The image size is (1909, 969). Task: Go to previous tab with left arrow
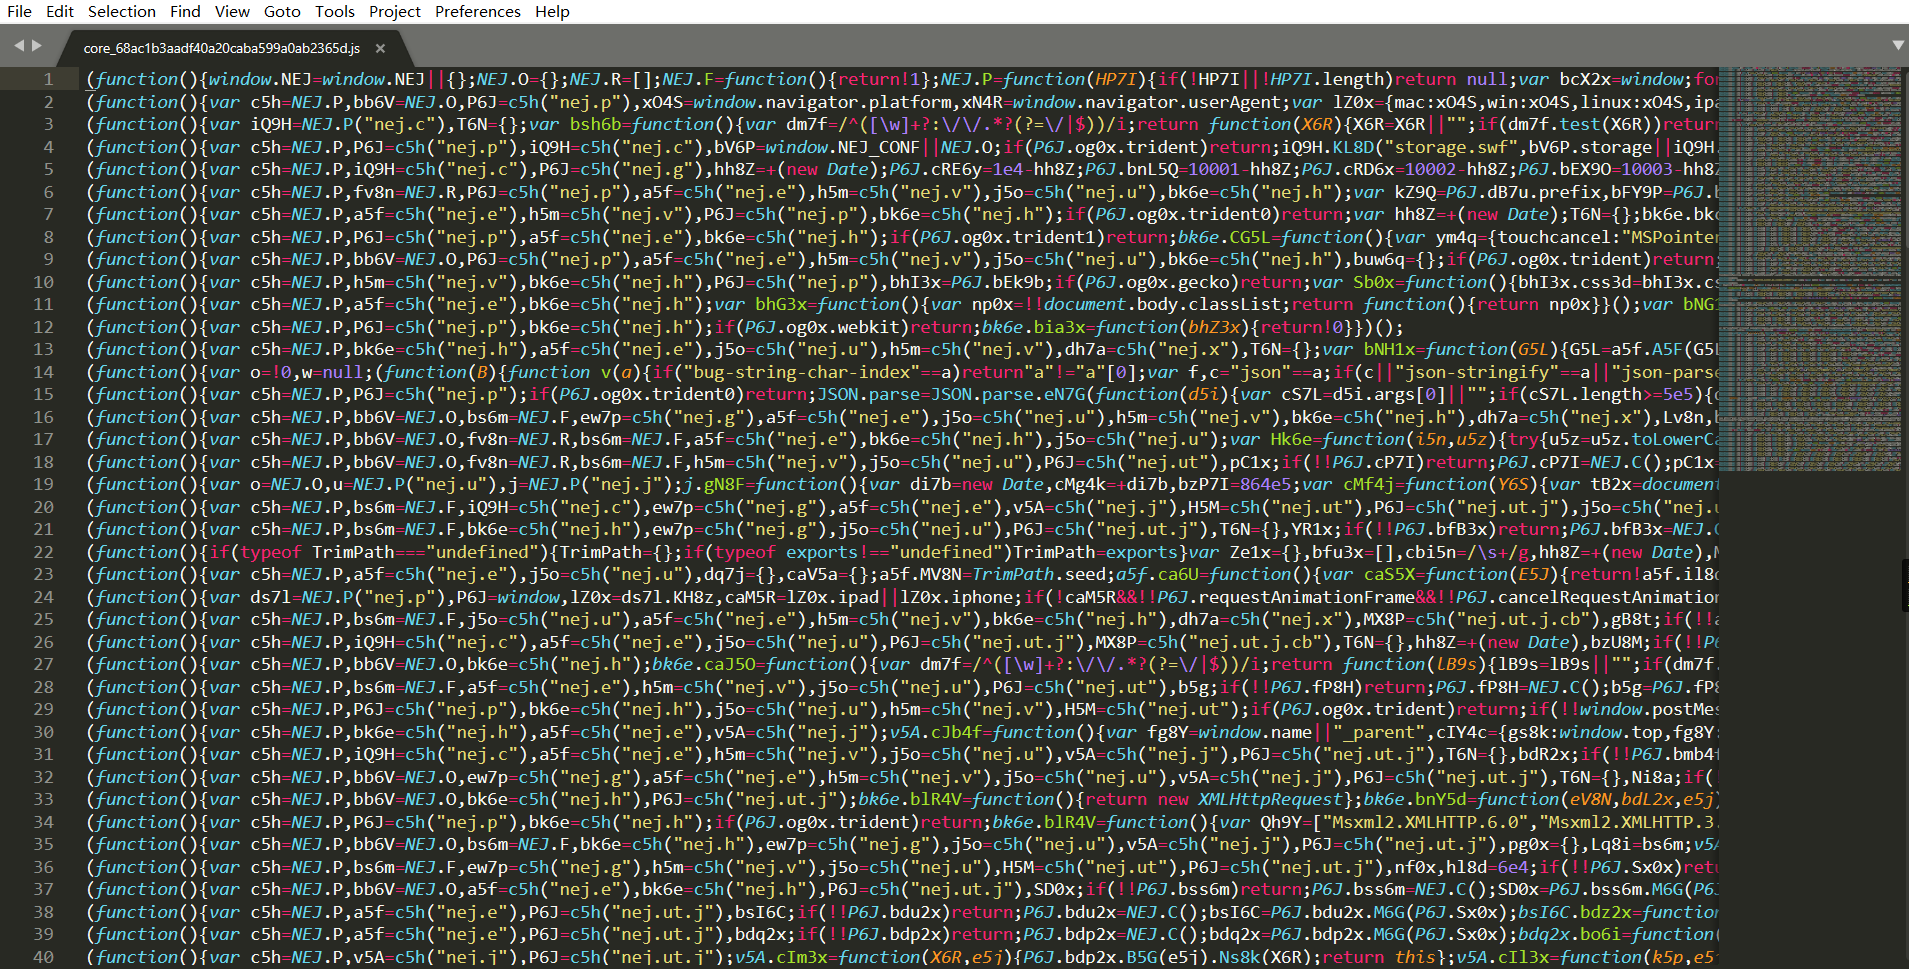pyautogui.click(x=18, y=45)
